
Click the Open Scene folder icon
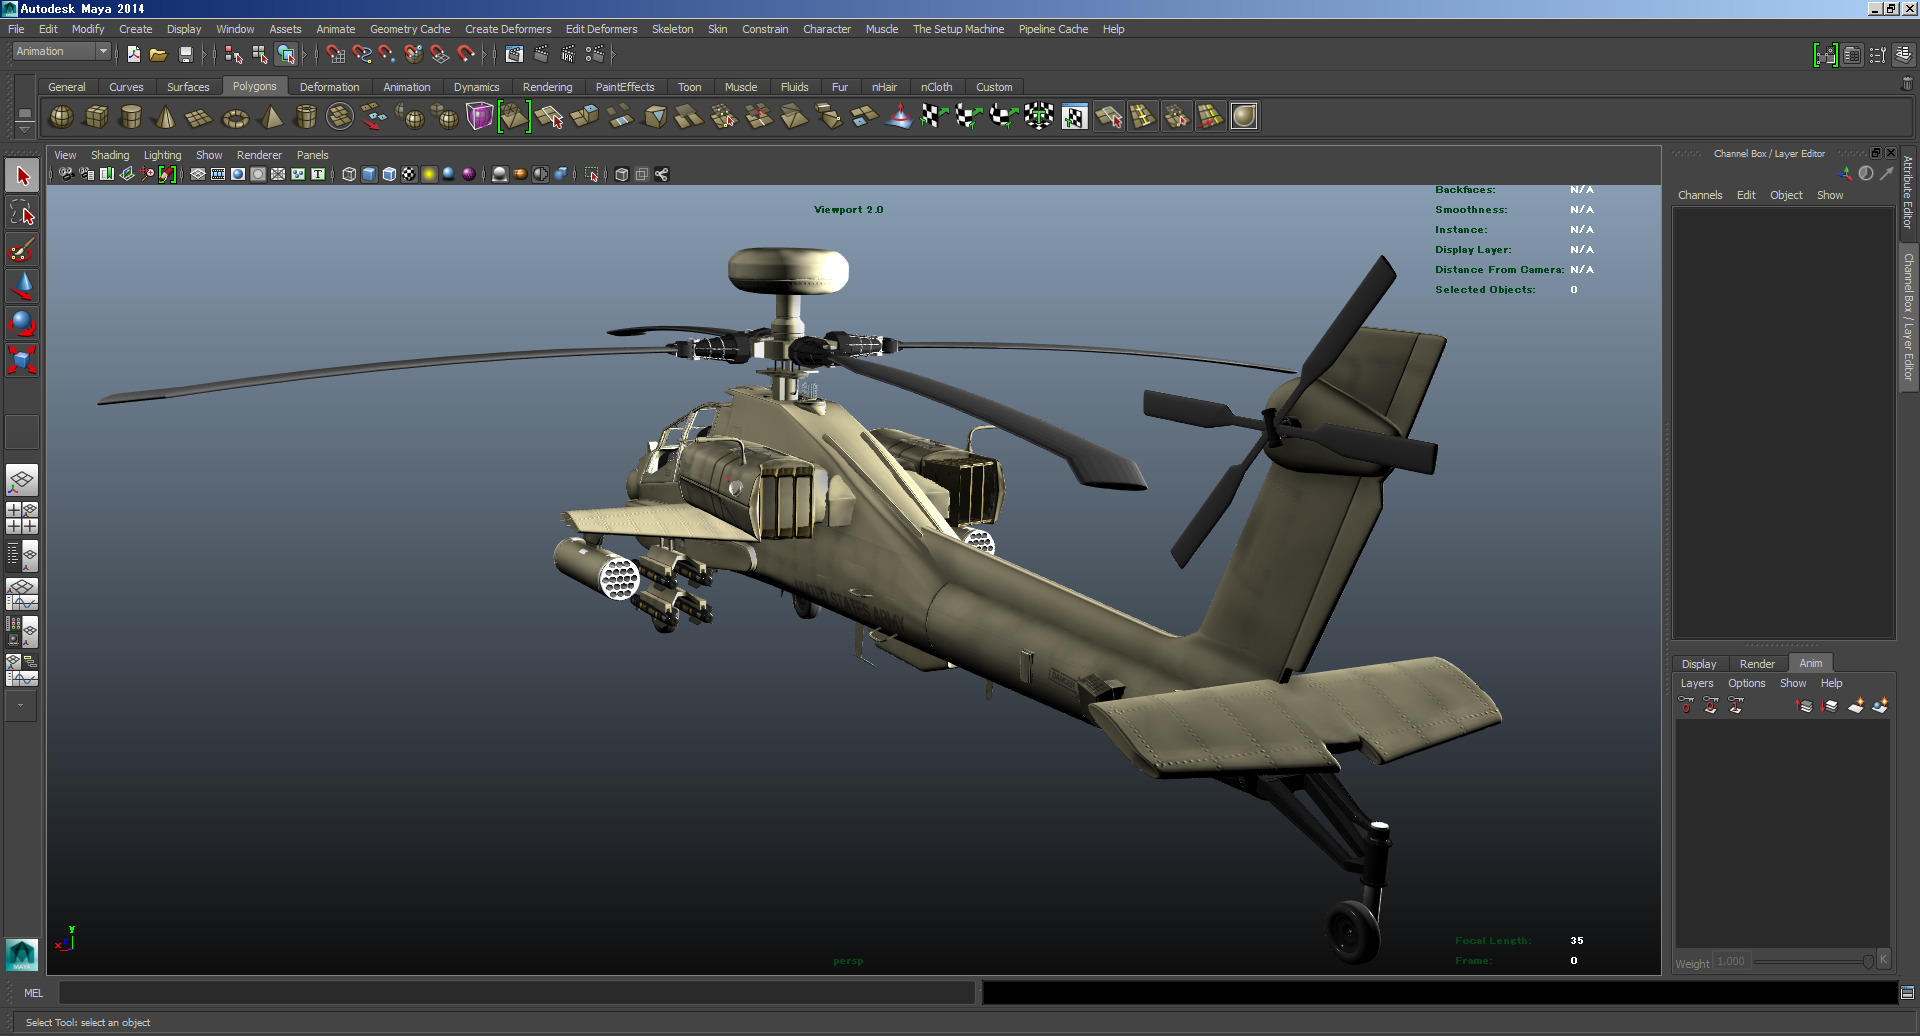point(158,54)
